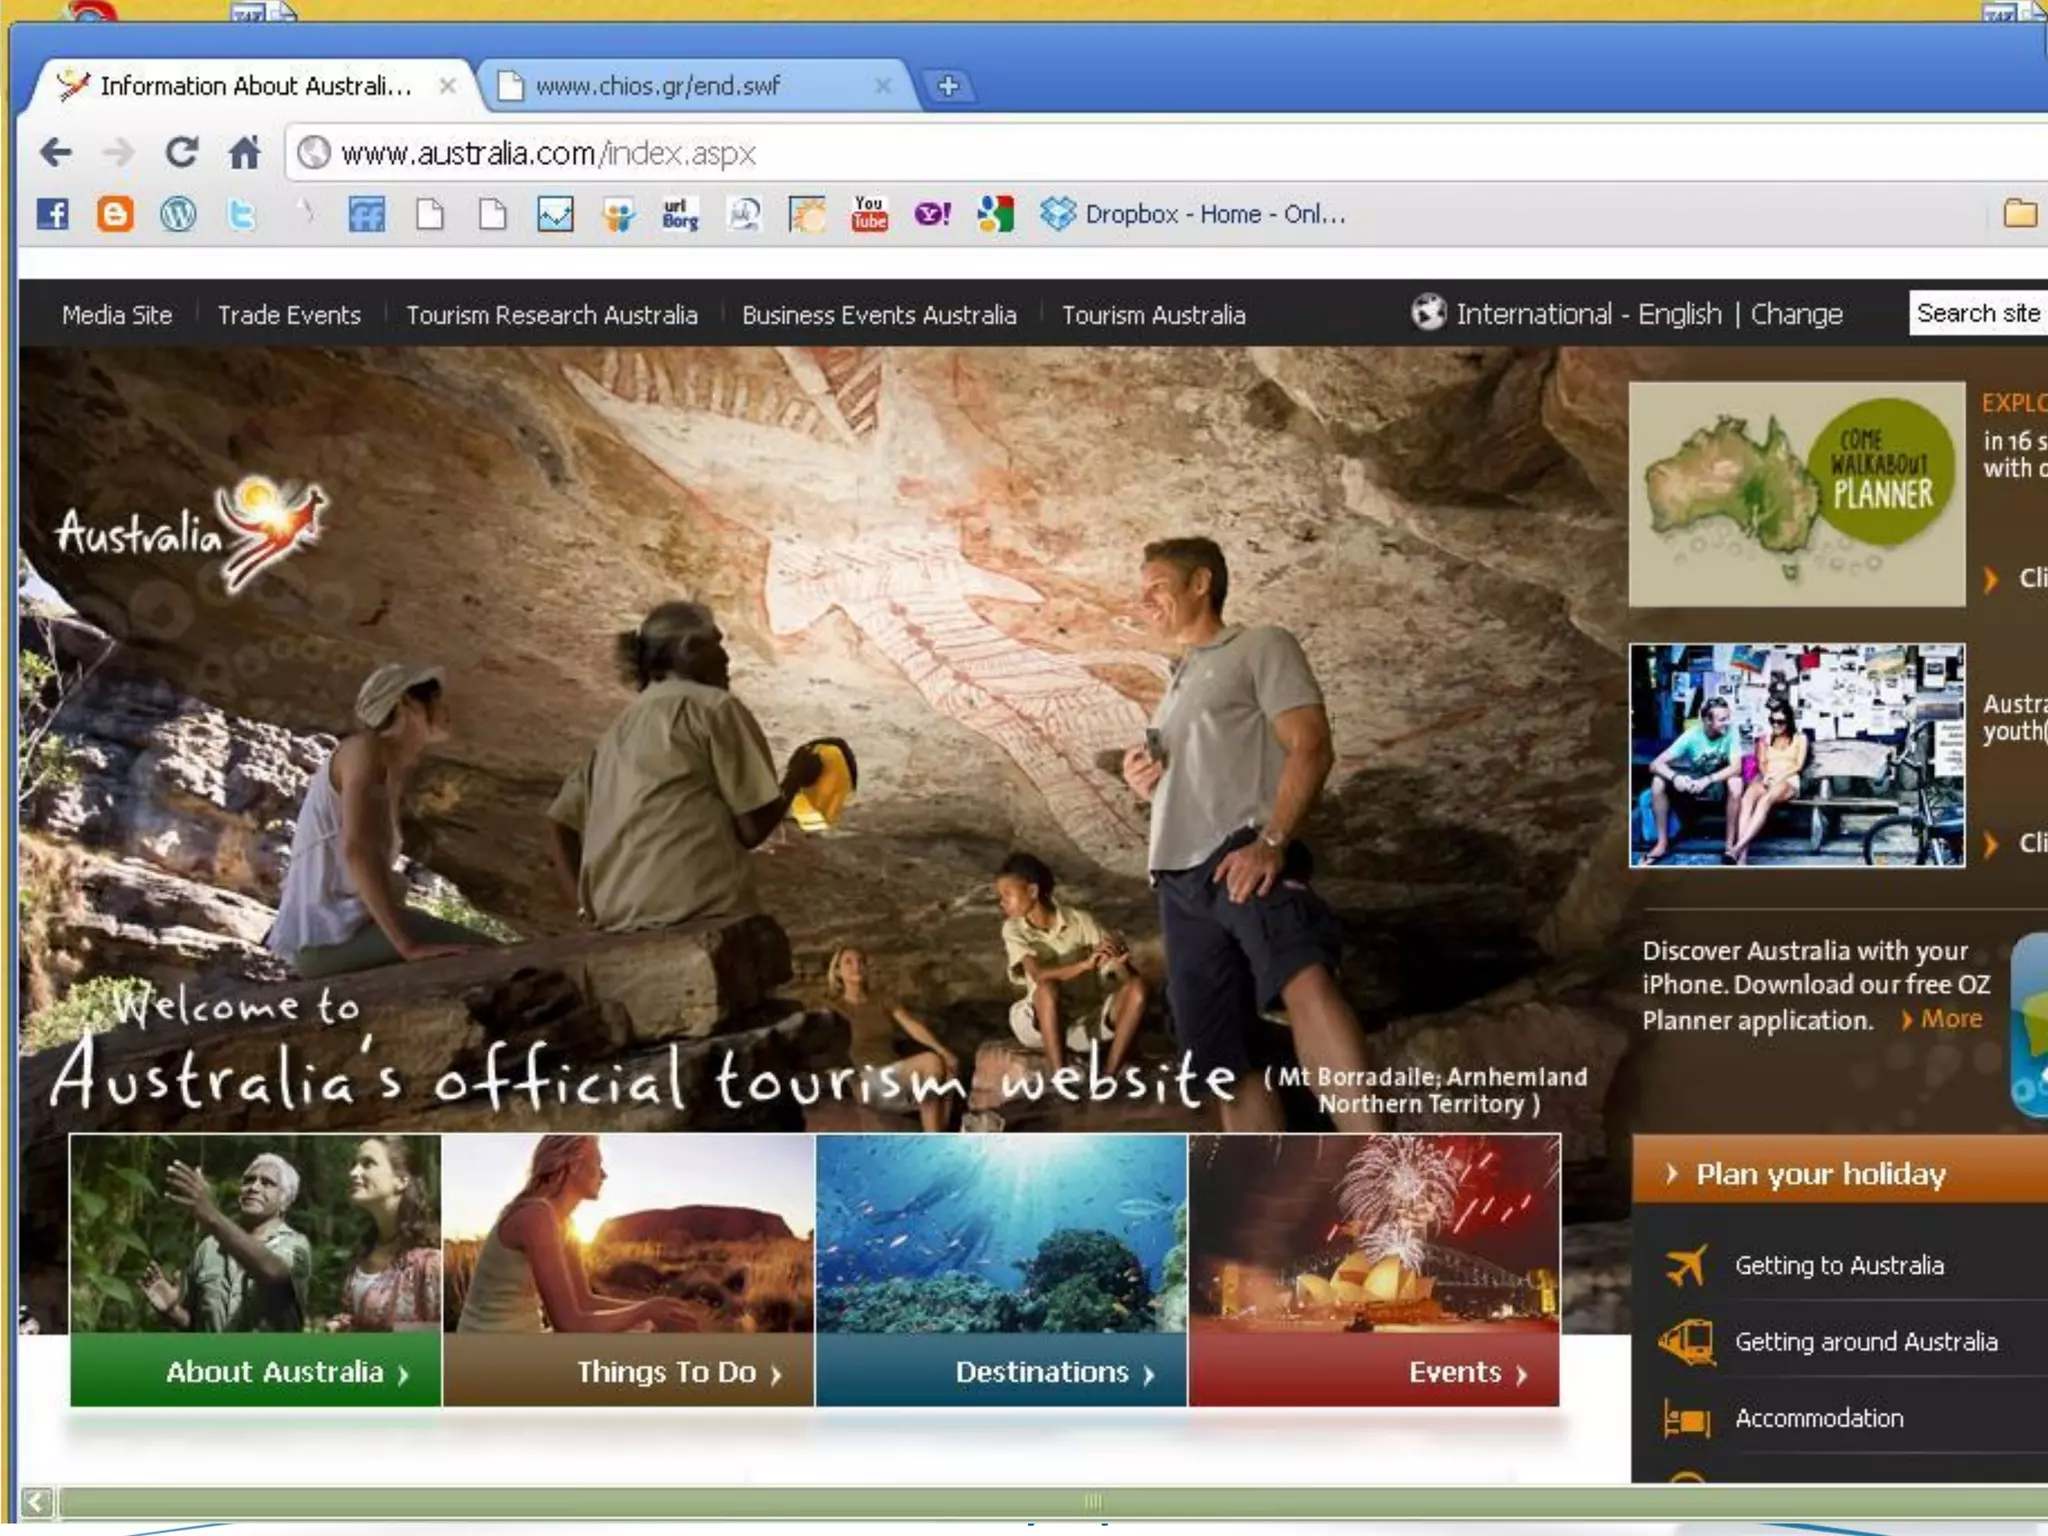The height and width of the screenshot is (1536, 2048).
Task: Click Change language region link
Action: pyautogui.click(x=1796, y=314)
